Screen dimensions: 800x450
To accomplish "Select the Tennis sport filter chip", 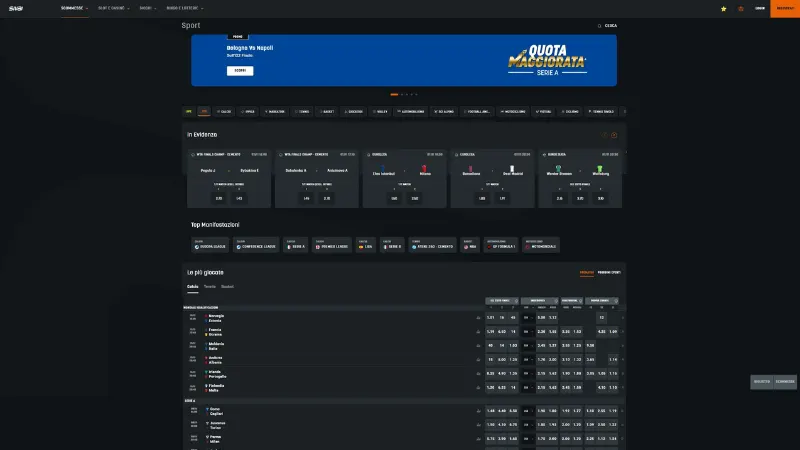I will click(303, 111).
